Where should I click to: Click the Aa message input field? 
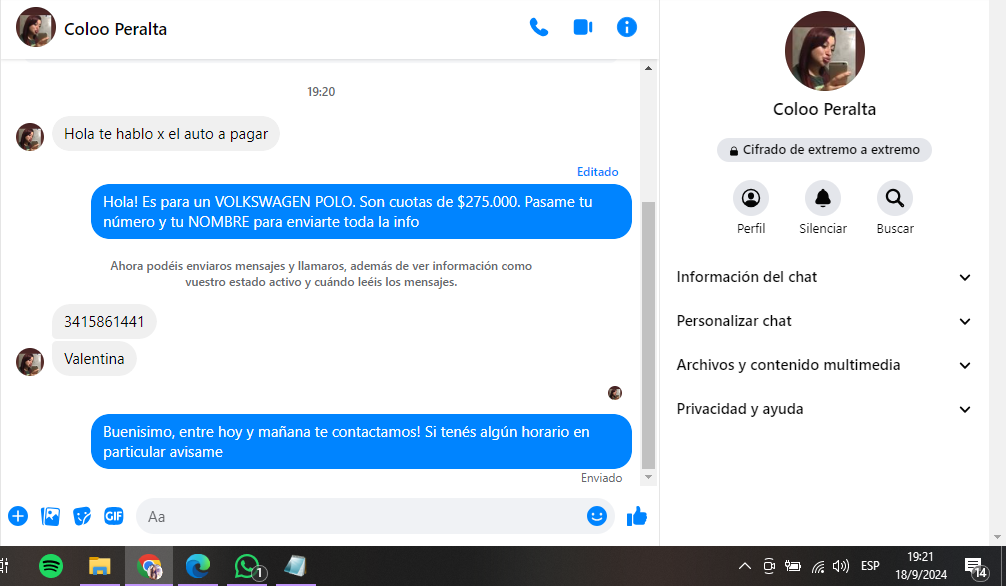coord(360,517)
